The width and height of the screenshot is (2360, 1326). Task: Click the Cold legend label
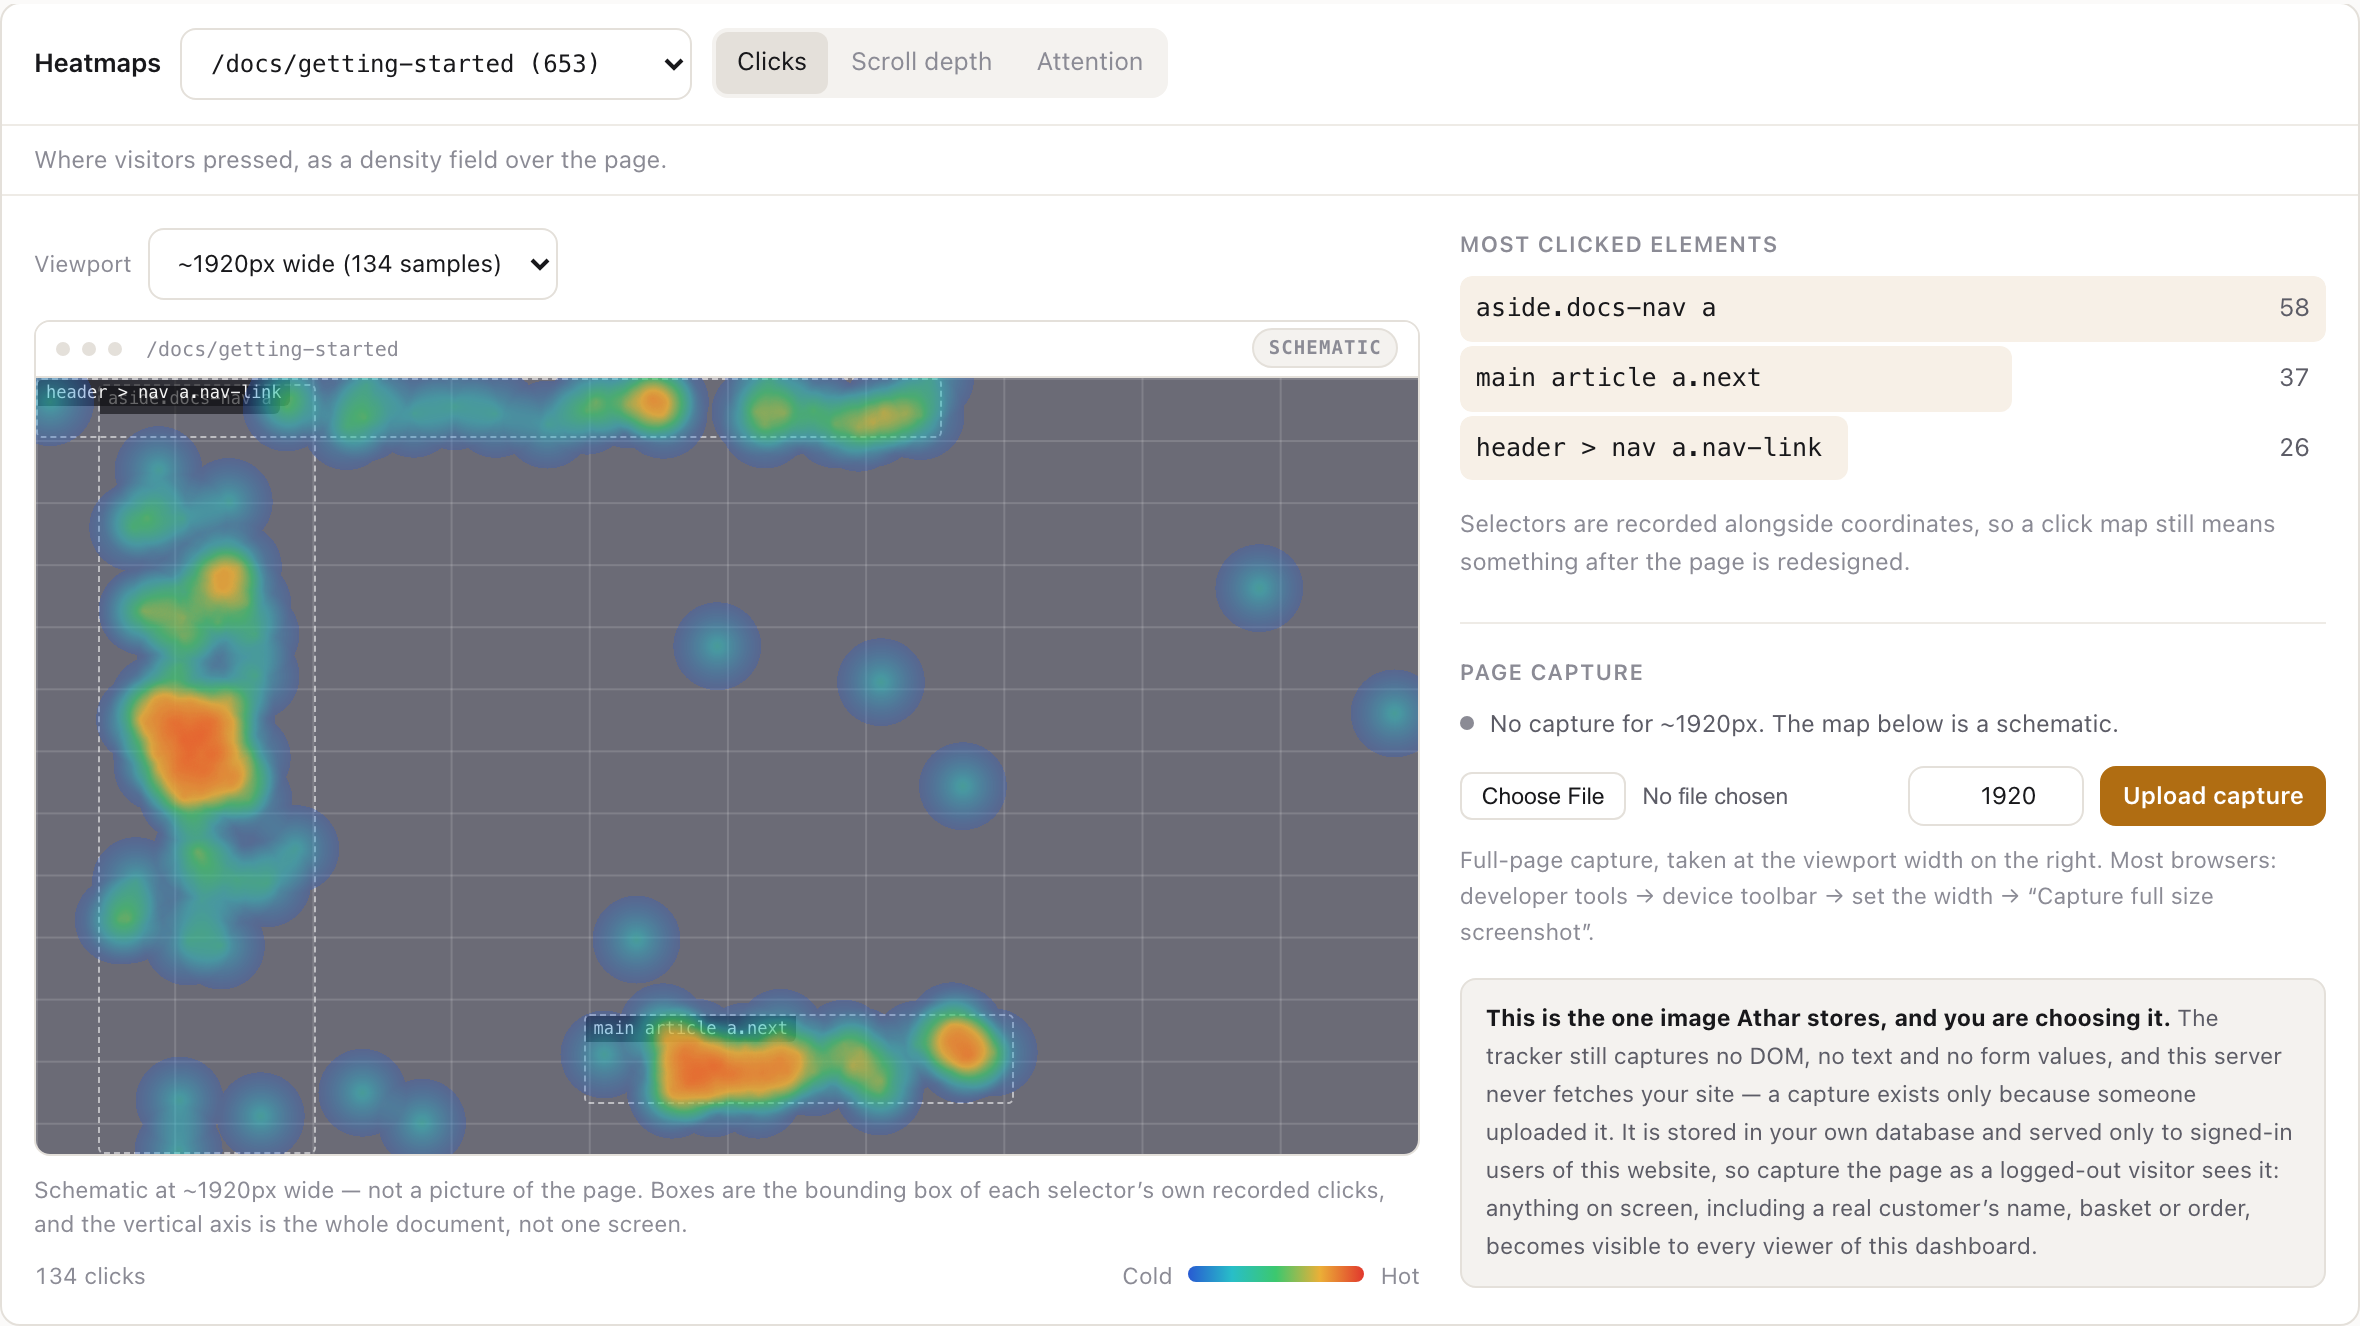[1147, 1276]
